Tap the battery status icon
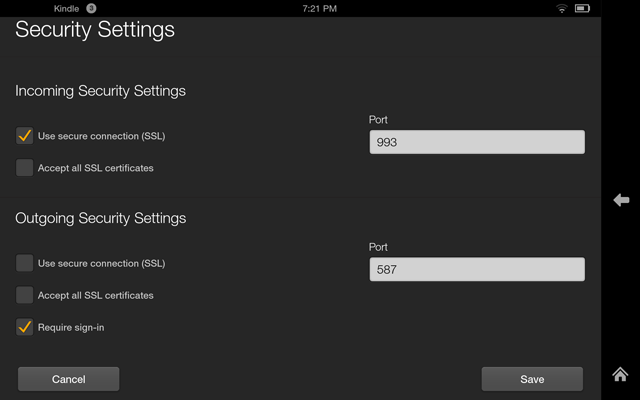This screenshot has height=400, width=640. pos(582,8)
